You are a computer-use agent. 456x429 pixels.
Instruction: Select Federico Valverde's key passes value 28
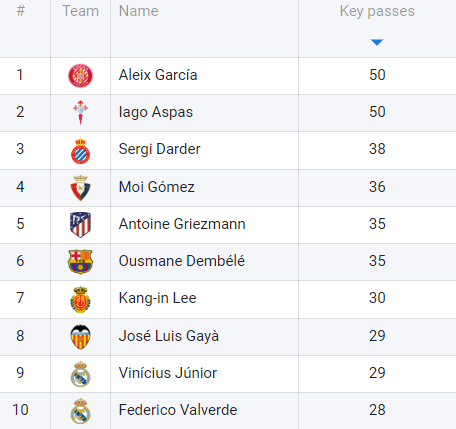(x=377, y=410)
